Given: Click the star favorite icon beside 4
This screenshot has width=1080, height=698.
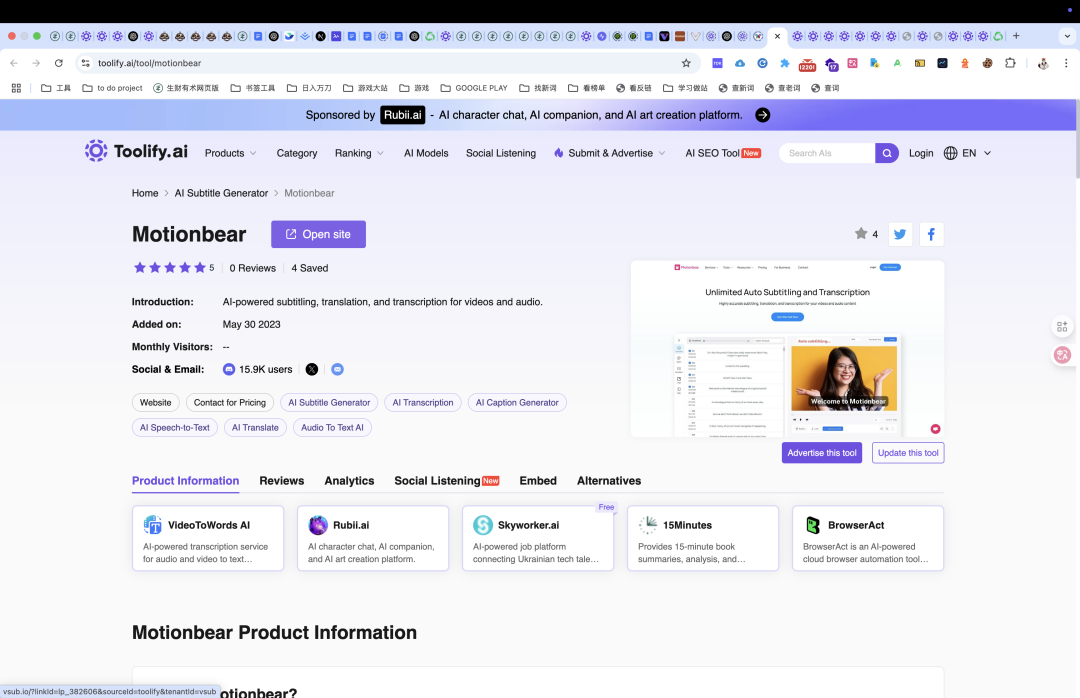Looking at the screenshot, I should [861, 234].
